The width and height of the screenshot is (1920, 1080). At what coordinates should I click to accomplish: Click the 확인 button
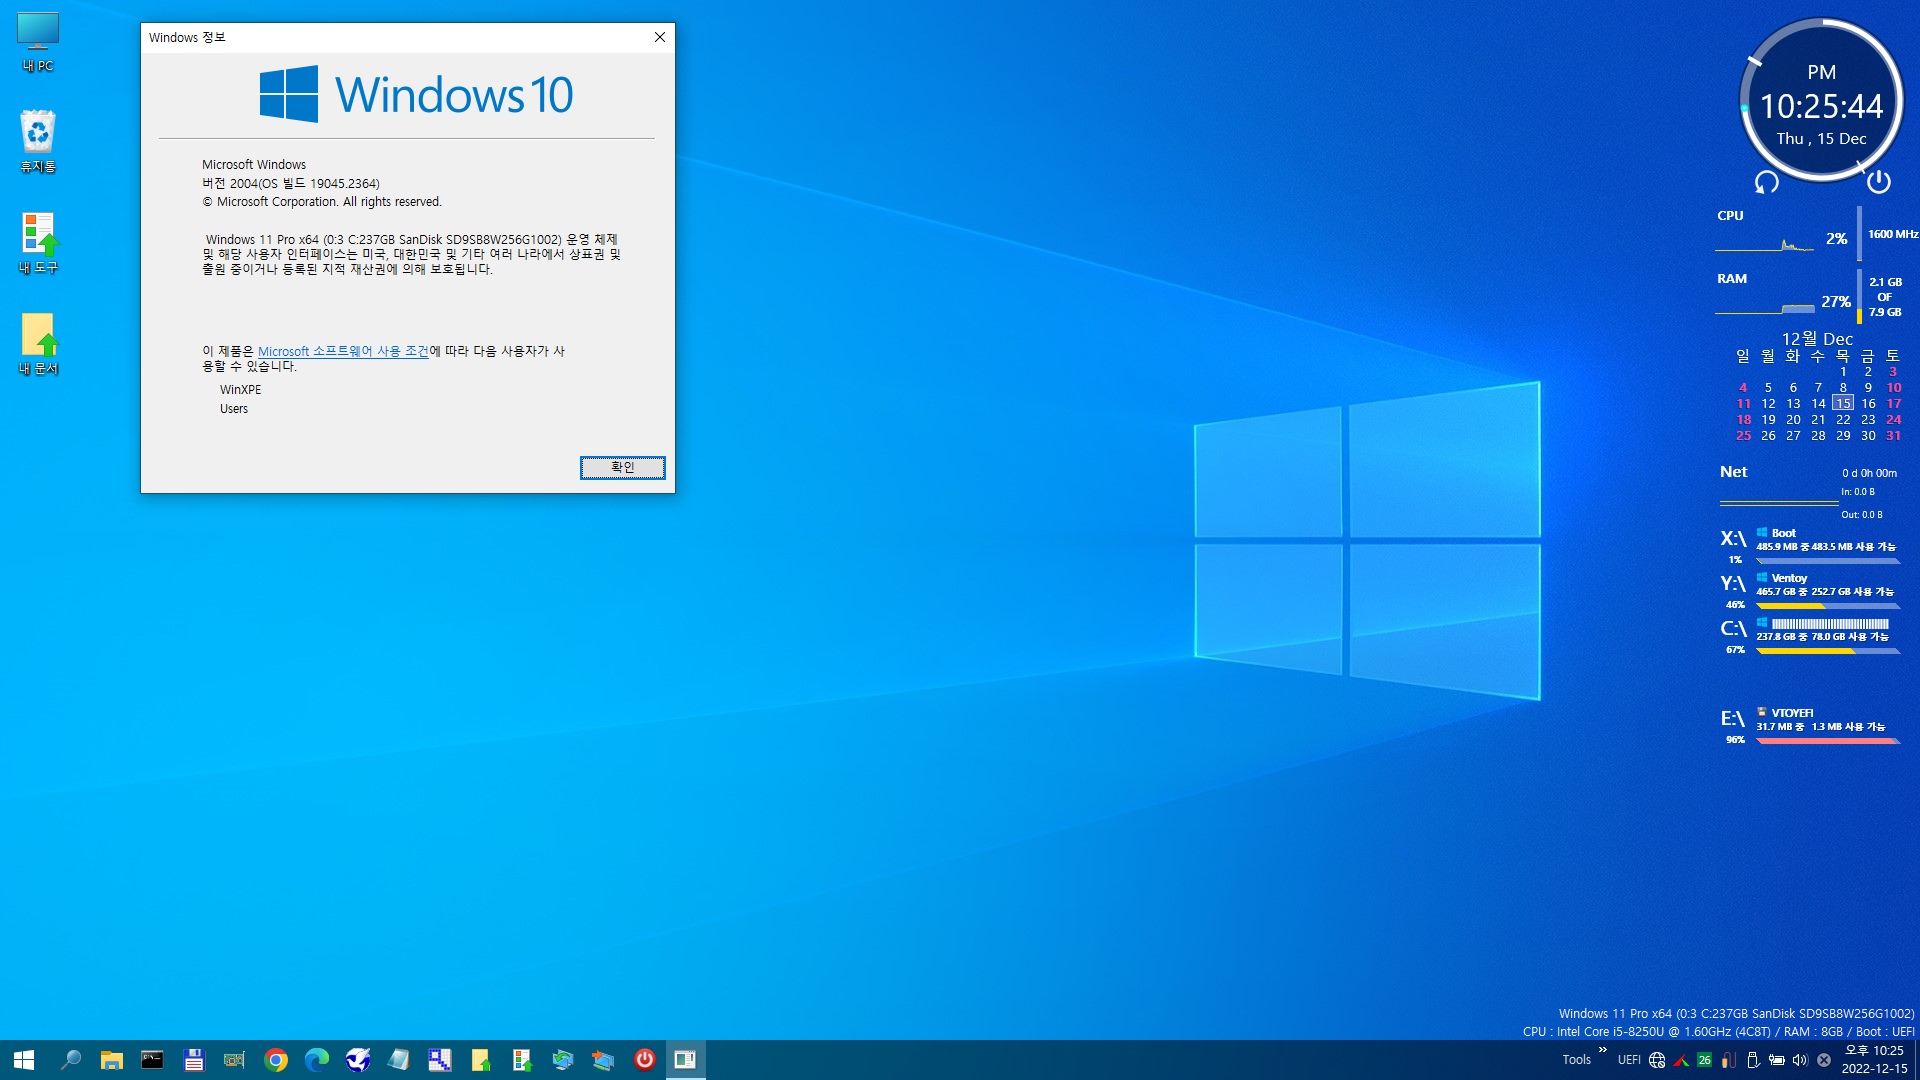pyautogui.click(x=622, y=467)
